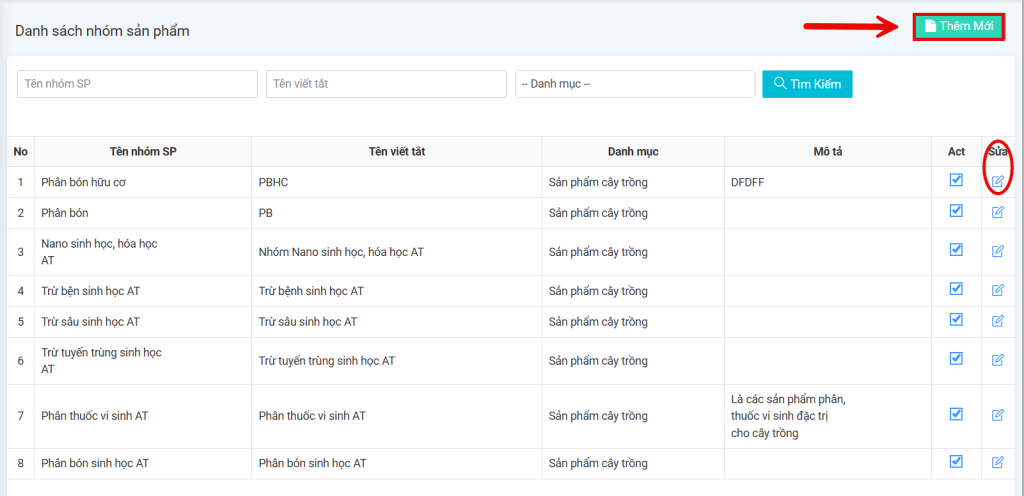Click the Thêm Mới button
Viewport: 1024px width, 496px height.
[958, 26]
